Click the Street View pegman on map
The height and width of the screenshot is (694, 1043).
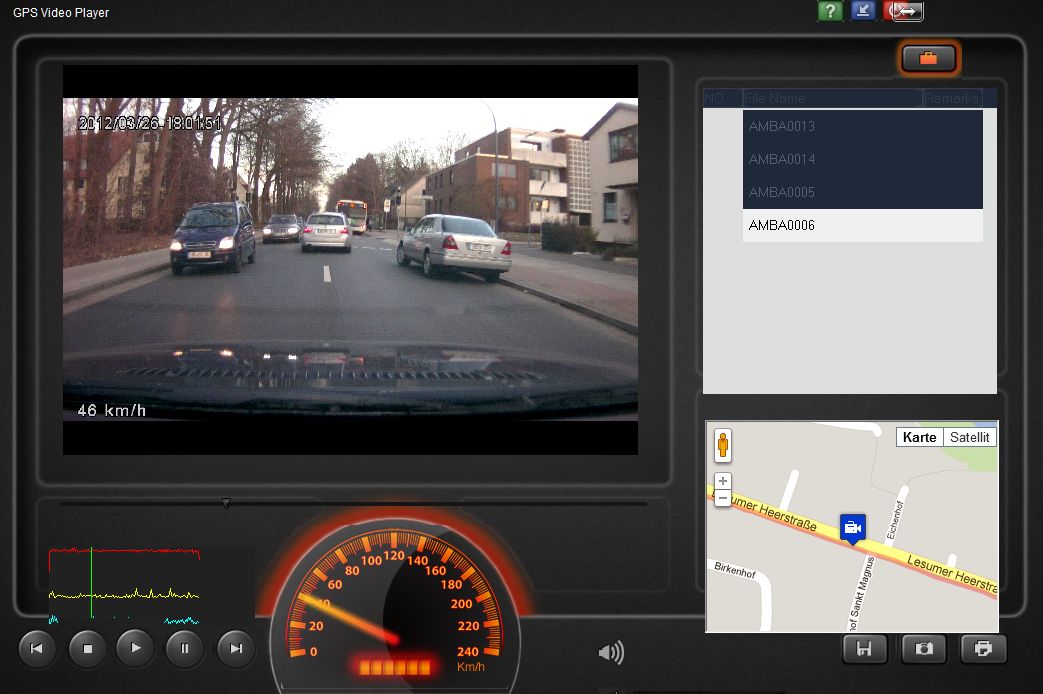pos(723,445)
